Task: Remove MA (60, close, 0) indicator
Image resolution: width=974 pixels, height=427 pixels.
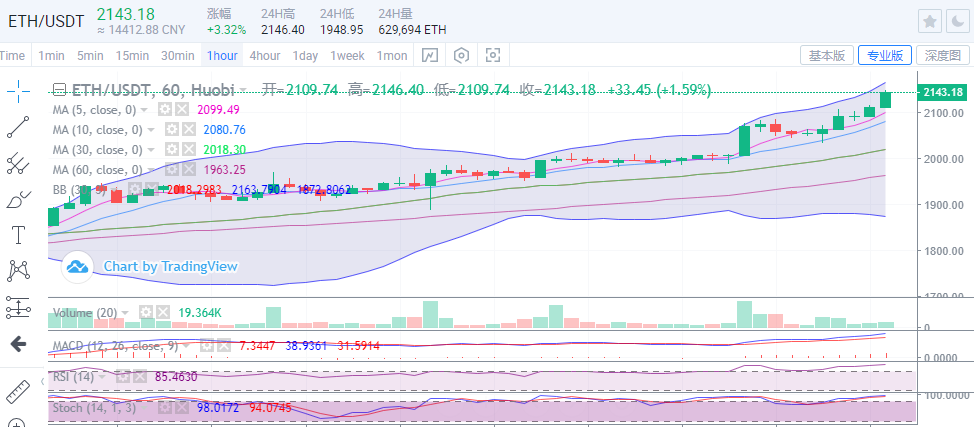Action: 188,170
